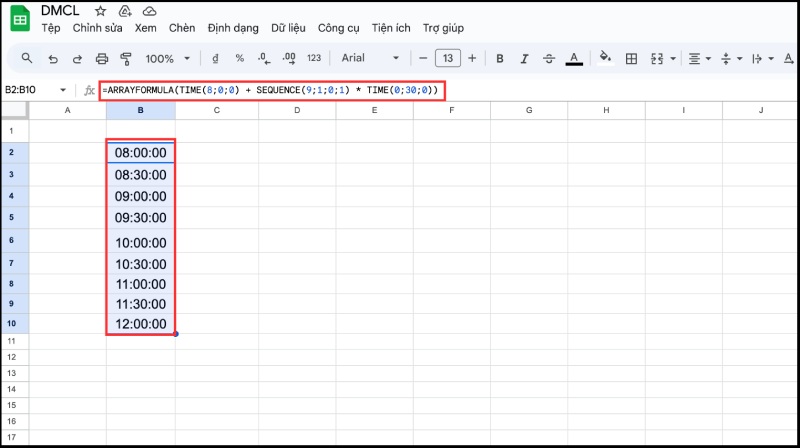Open the Chỉnh sửa menu
800x448 pixels.
(x=97, y=28)
